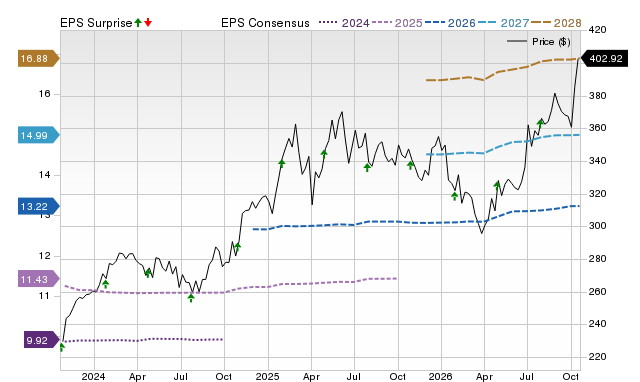Toggle the 2025 consensus series in the legend
This screenshot has width=640, height=382.
[x=397, y=23]
